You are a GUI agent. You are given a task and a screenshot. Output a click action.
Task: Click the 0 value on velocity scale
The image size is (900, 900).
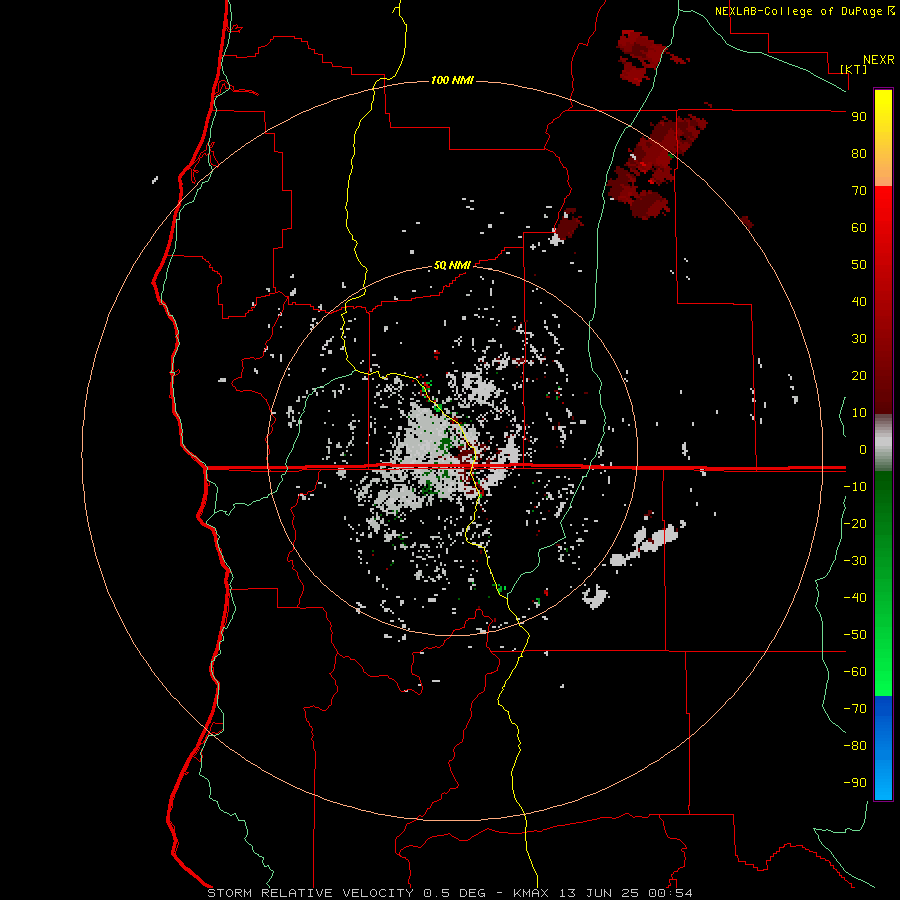(863, 449)
